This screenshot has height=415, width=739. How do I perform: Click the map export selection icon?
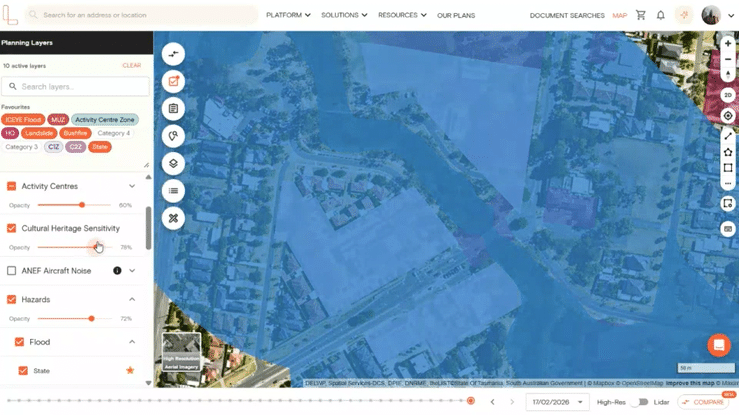(x=728, y=203)
